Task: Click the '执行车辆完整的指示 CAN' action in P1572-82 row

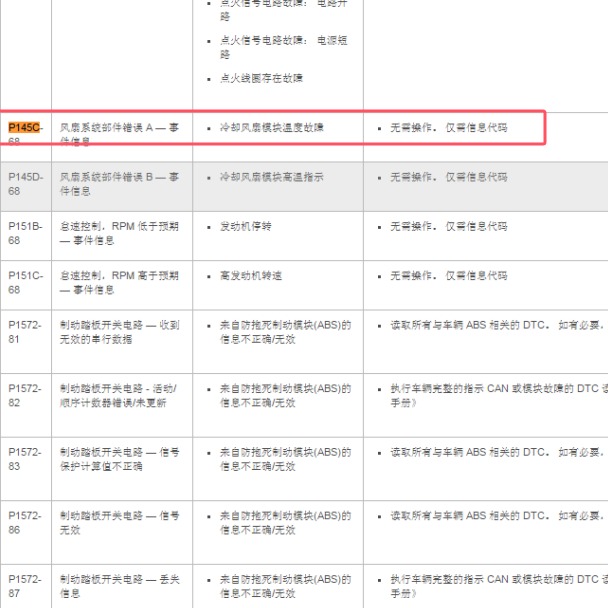Action: click(499, 396)
